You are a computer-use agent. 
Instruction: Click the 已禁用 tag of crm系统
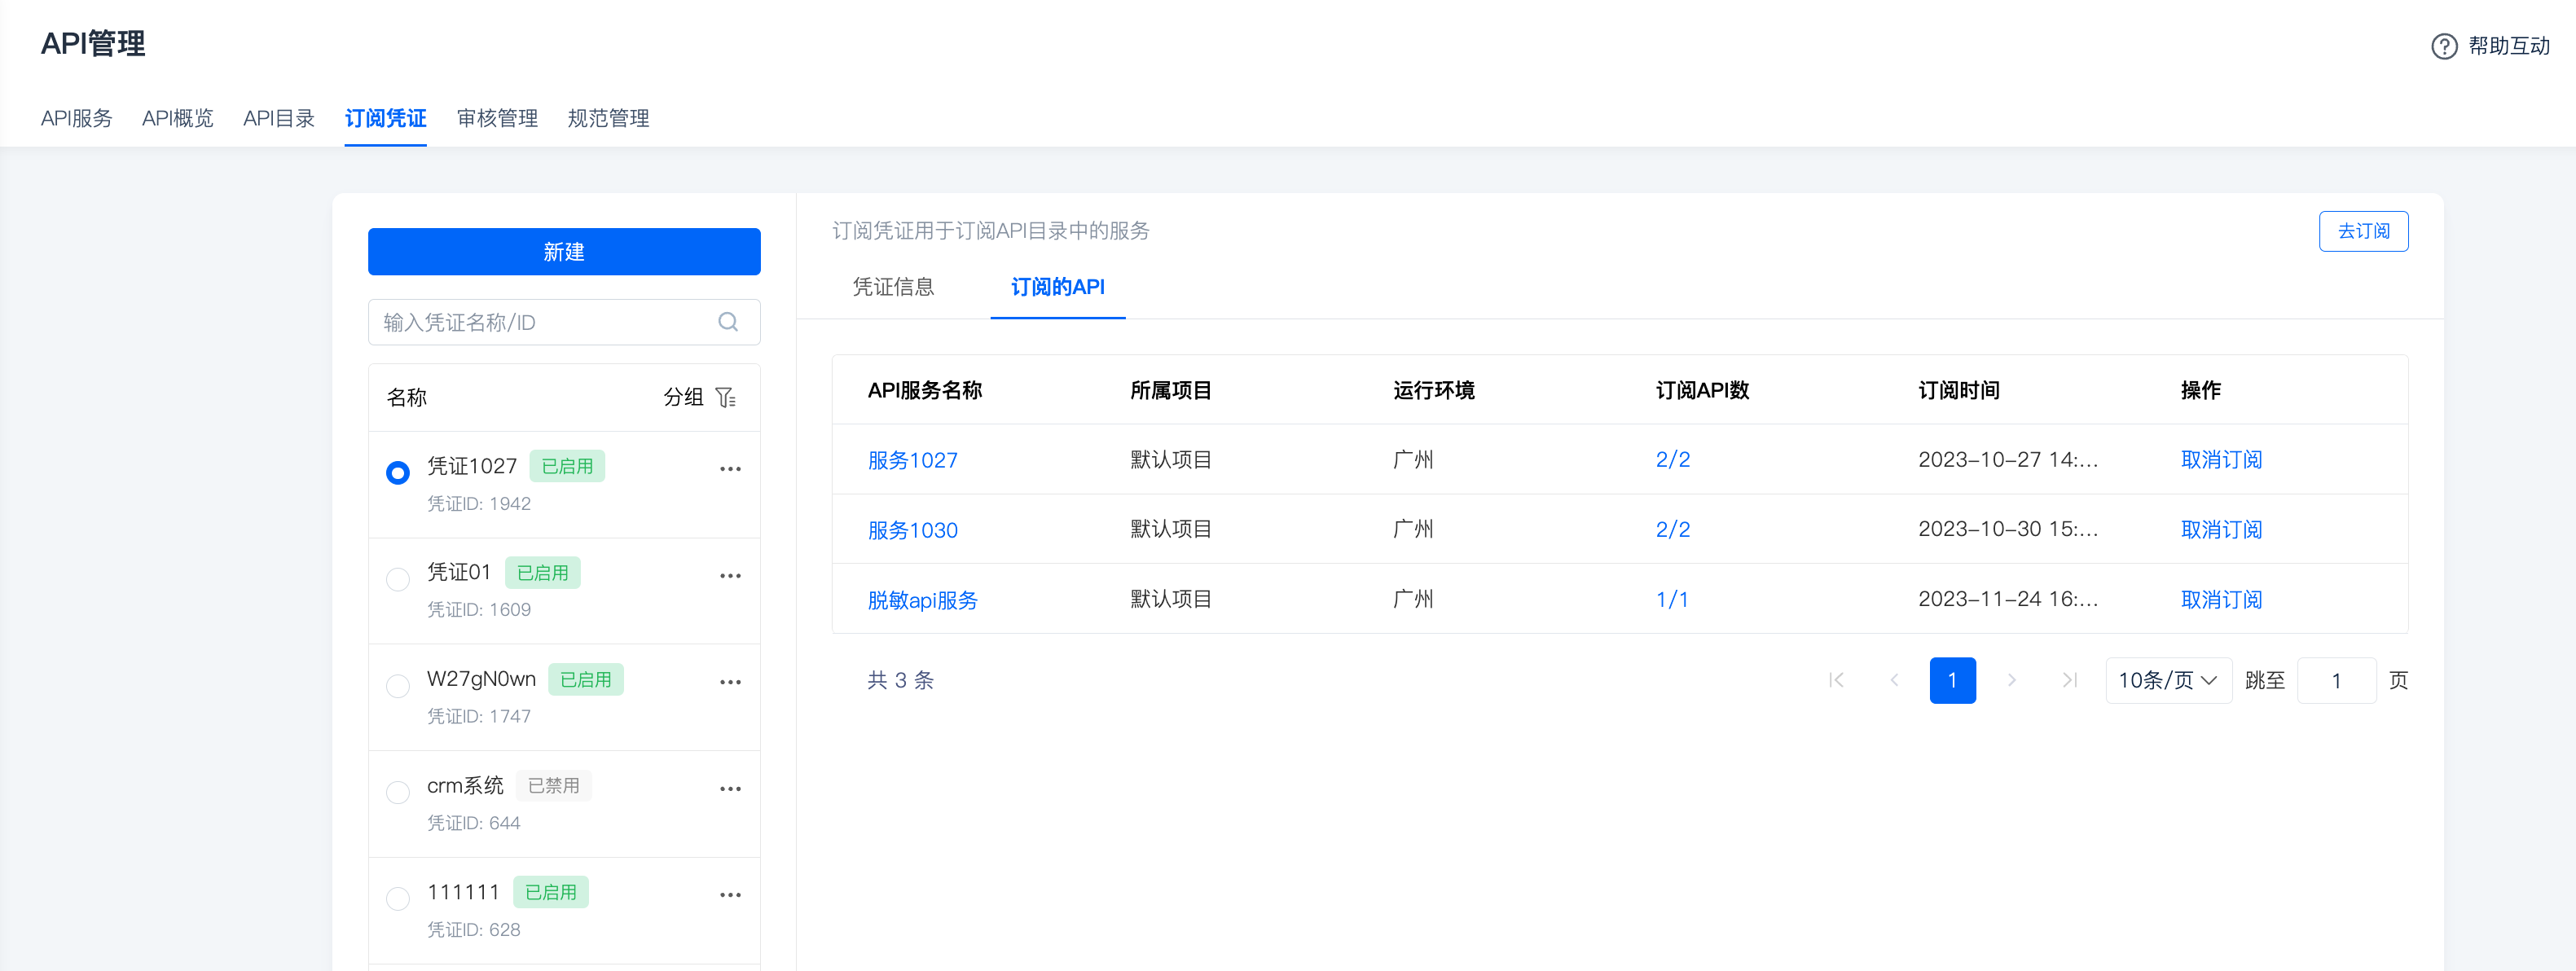click(x=553, y=786)
